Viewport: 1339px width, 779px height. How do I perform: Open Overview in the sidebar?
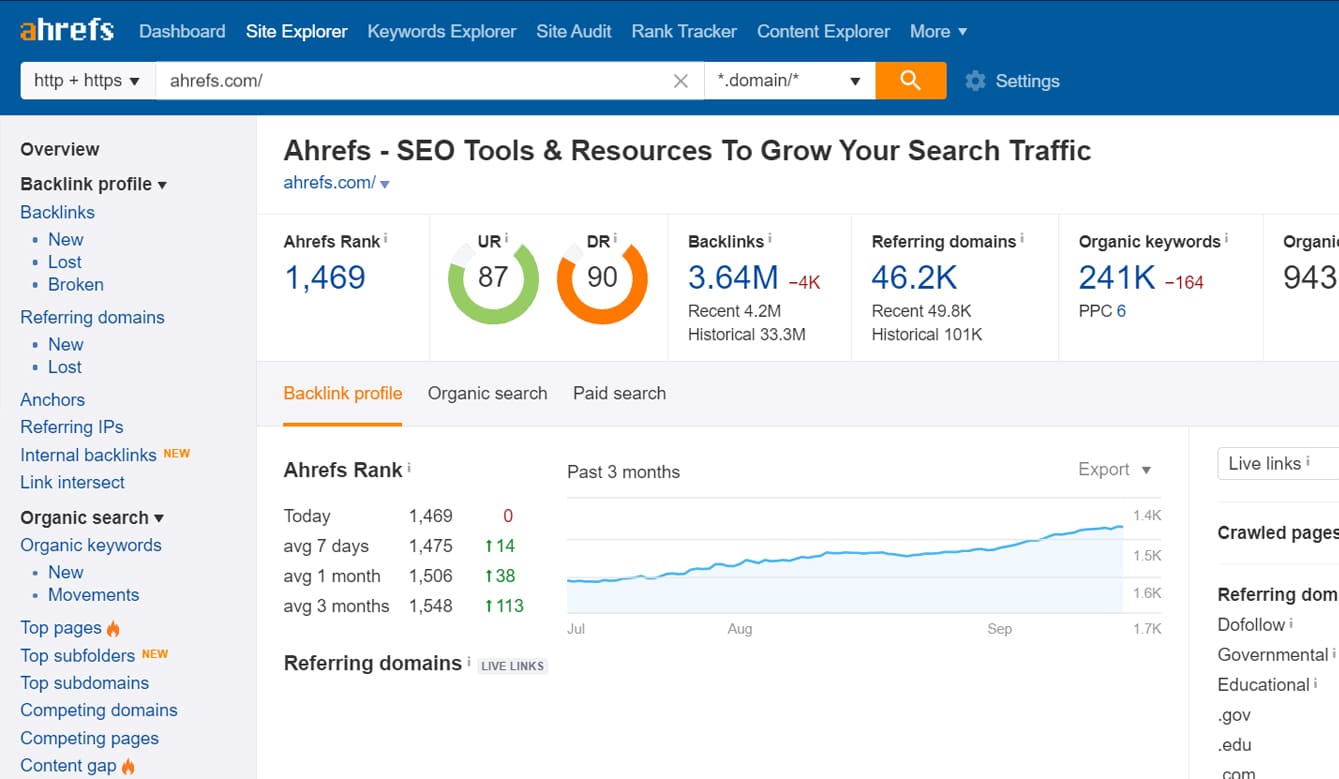[60, 149]
